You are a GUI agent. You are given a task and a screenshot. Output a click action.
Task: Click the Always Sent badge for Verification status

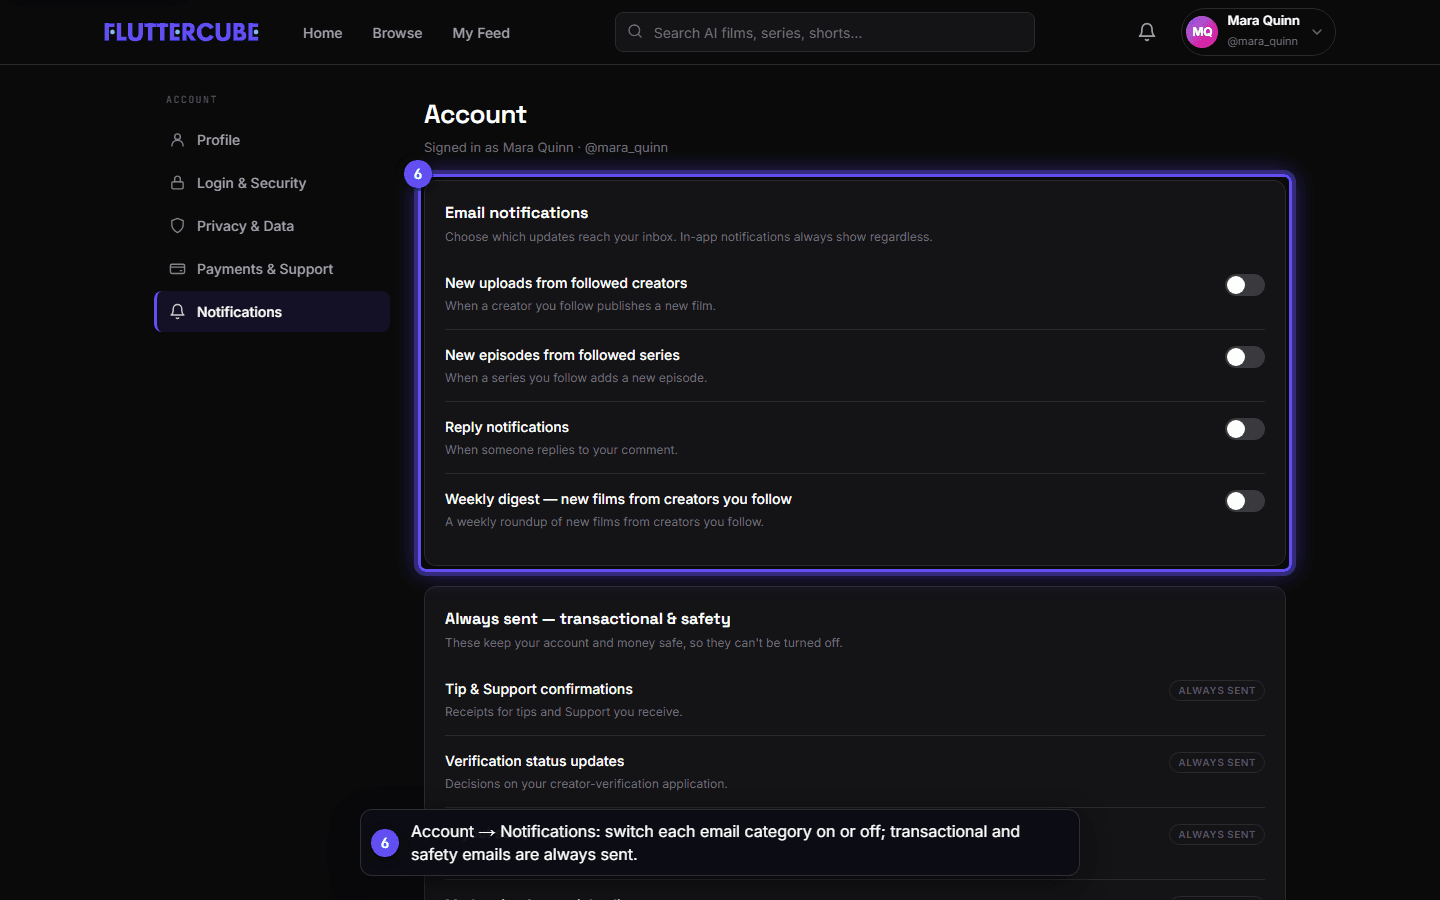(x=1217, y=763)
